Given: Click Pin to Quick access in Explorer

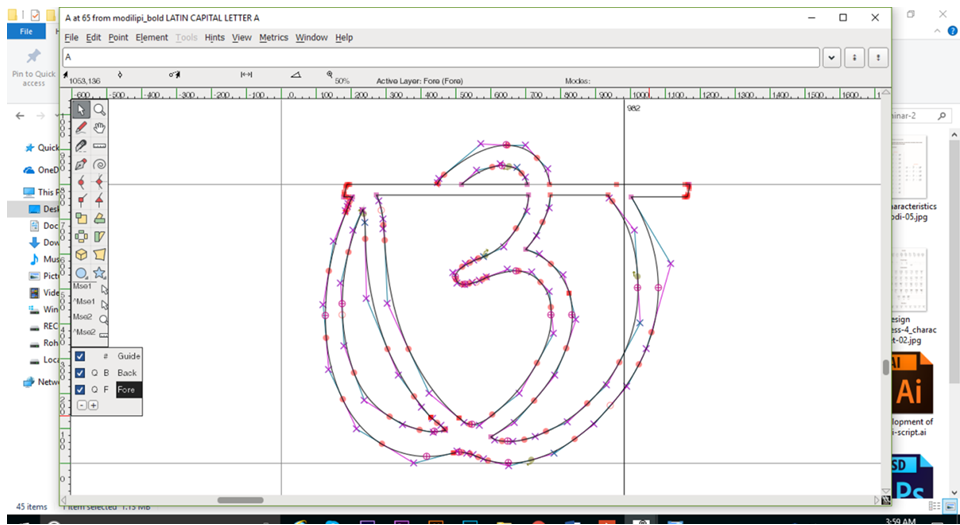Looking at the screenshot, I should pyautogui.click(x=33, y=67).
